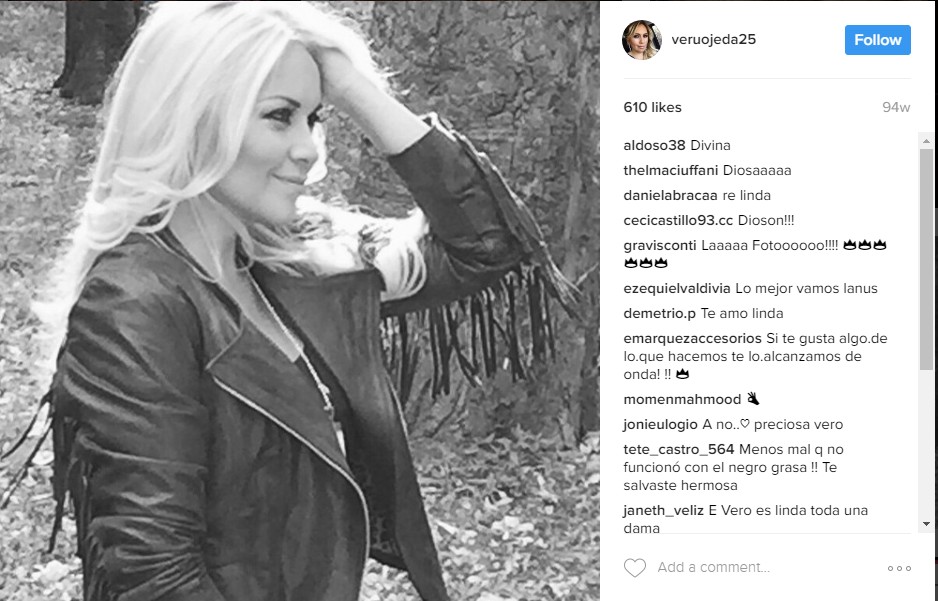This screenshot has height=601, width=938.
Task: Follow the veruojeda25 account
Action: click(x=878, y=40)
